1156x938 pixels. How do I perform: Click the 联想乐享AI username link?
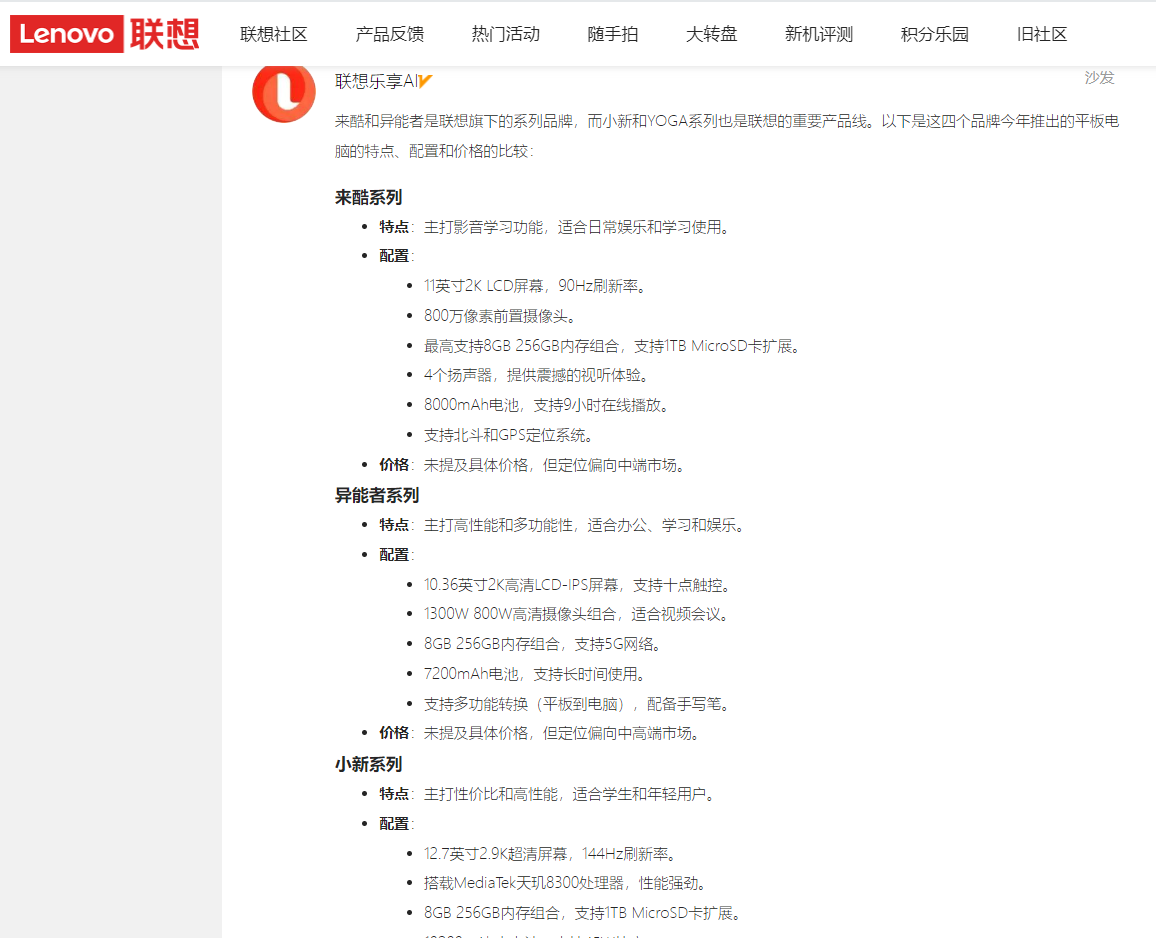pos(376,81)
